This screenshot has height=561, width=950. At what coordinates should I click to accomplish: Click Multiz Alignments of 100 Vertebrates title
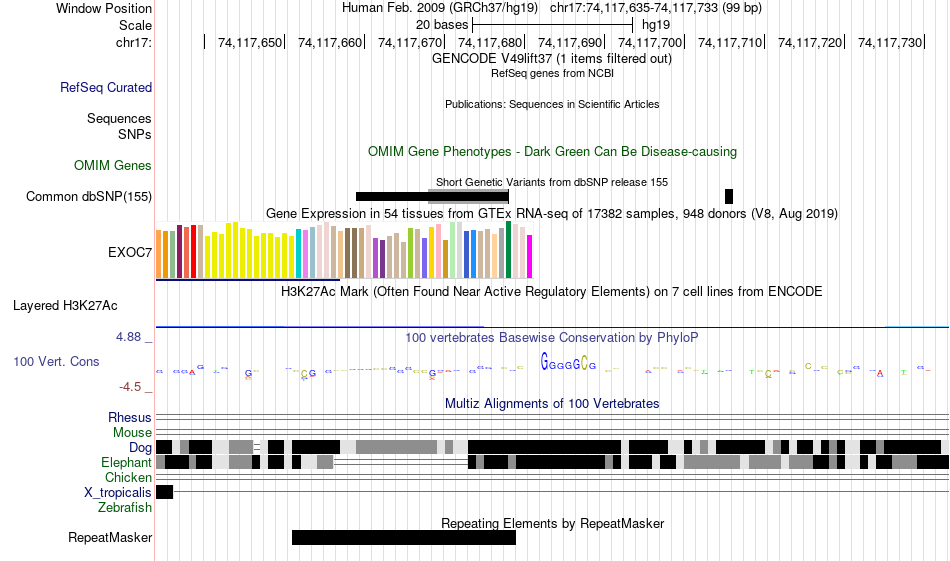(x=552, y=403)
